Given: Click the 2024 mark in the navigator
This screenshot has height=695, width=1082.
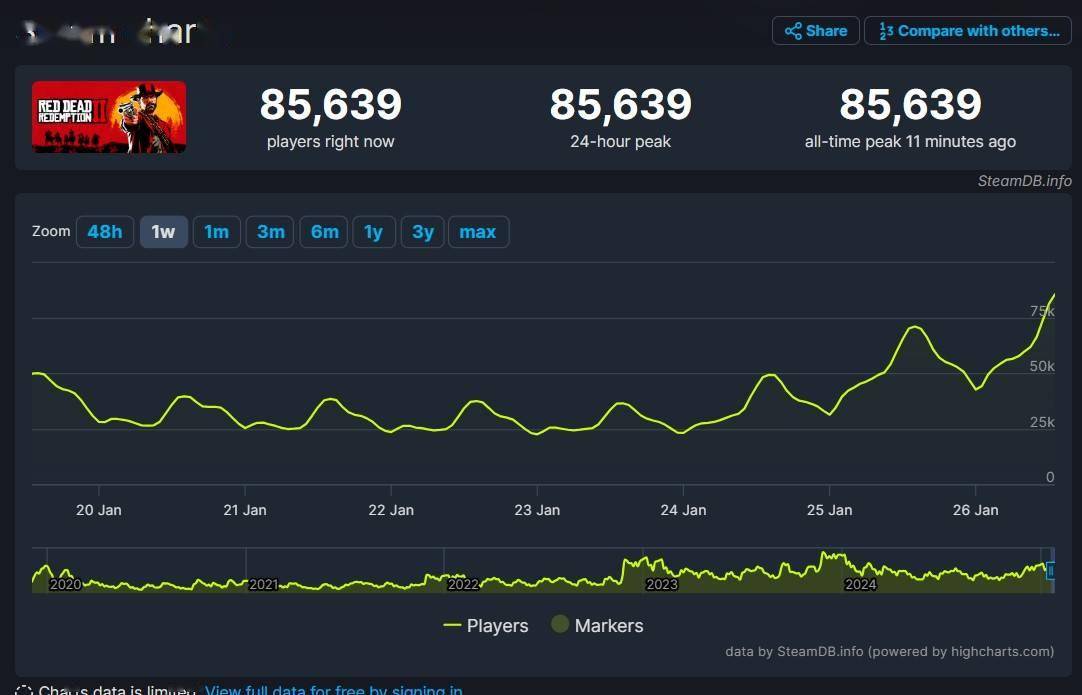Looking at the screenshot, I should (860, 585).
